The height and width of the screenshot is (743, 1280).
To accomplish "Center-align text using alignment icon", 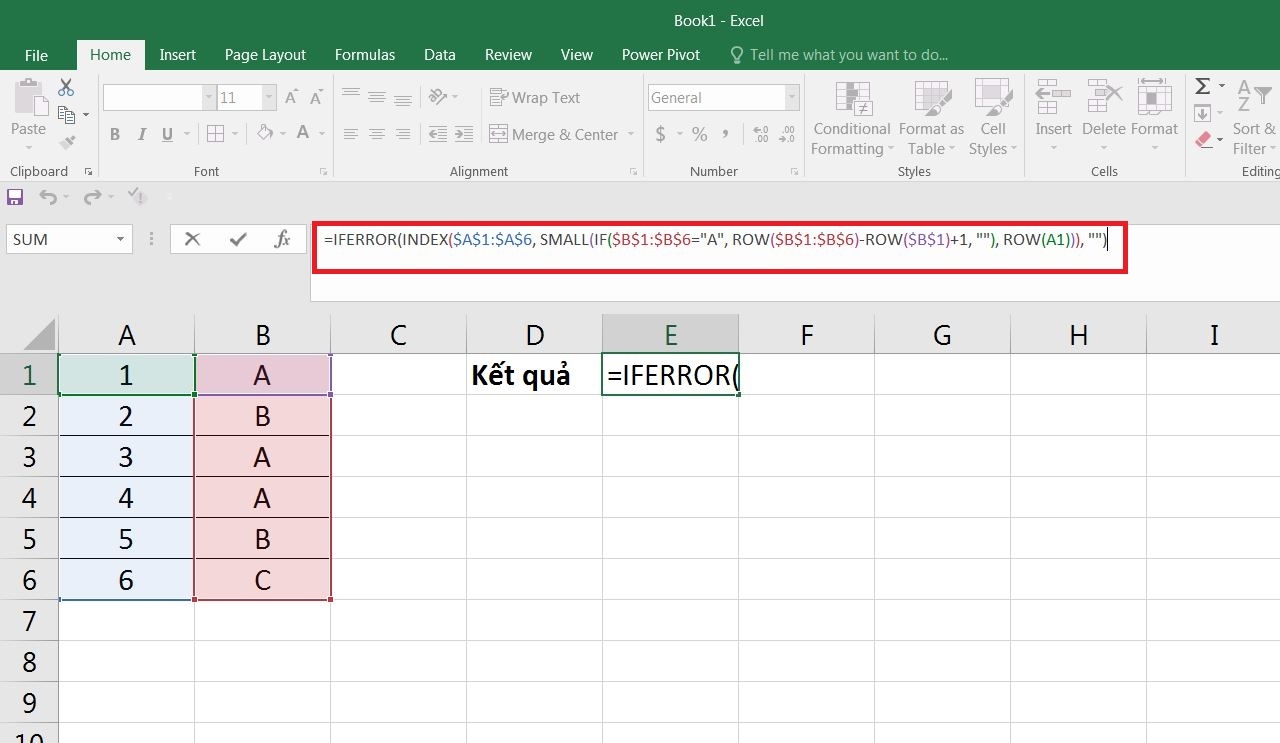I will click(376, 134).
